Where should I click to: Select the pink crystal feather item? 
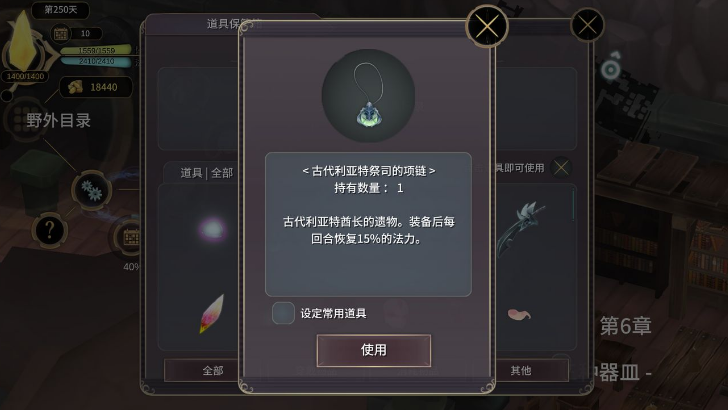pos(212,313)
